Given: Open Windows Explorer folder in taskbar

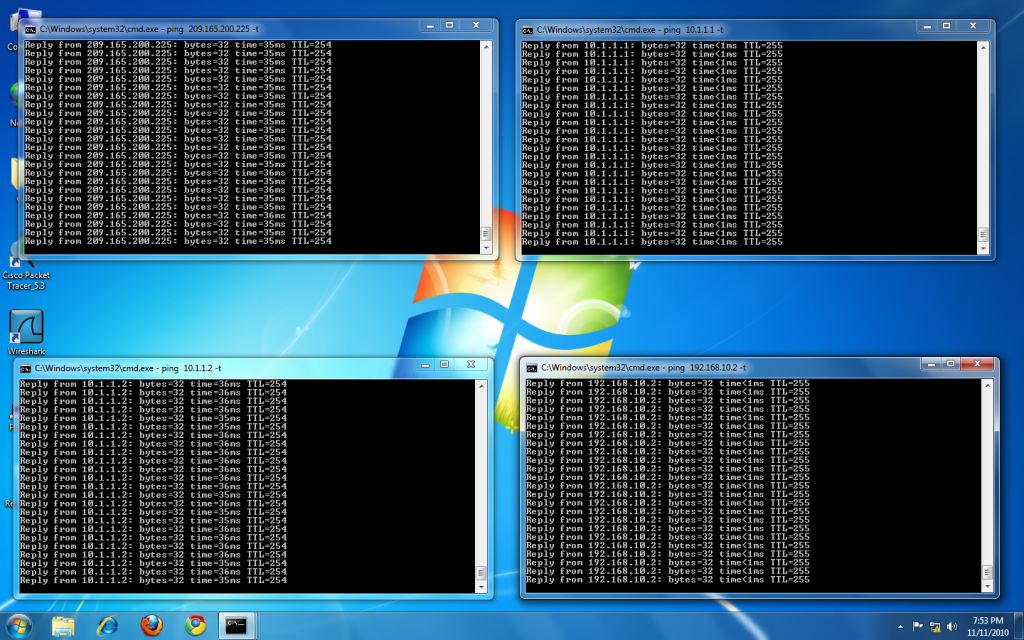Looking at the screenshot, I should 63,625.
